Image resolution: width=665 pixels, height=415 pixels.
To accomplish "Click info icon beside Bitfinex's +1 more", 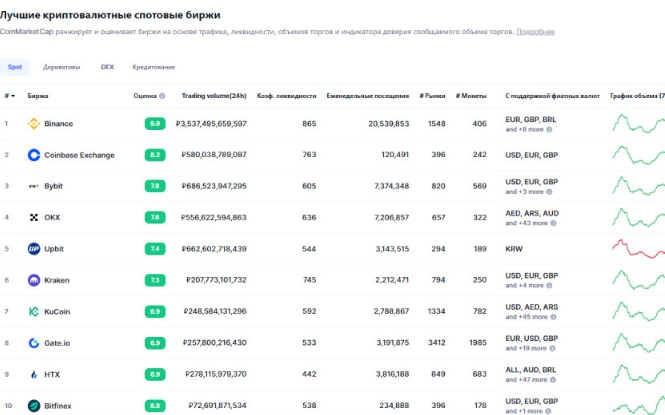I will [x=548, y=411].
